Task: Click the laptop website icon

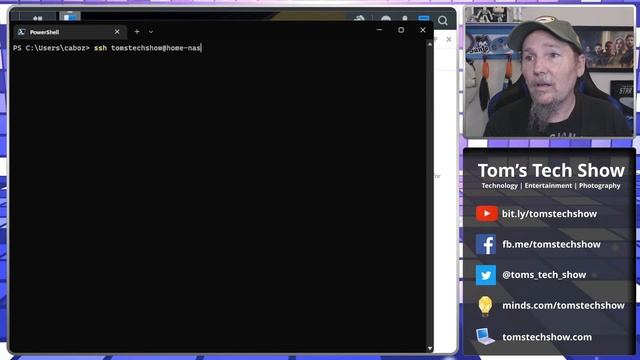Action: (485, 337)
